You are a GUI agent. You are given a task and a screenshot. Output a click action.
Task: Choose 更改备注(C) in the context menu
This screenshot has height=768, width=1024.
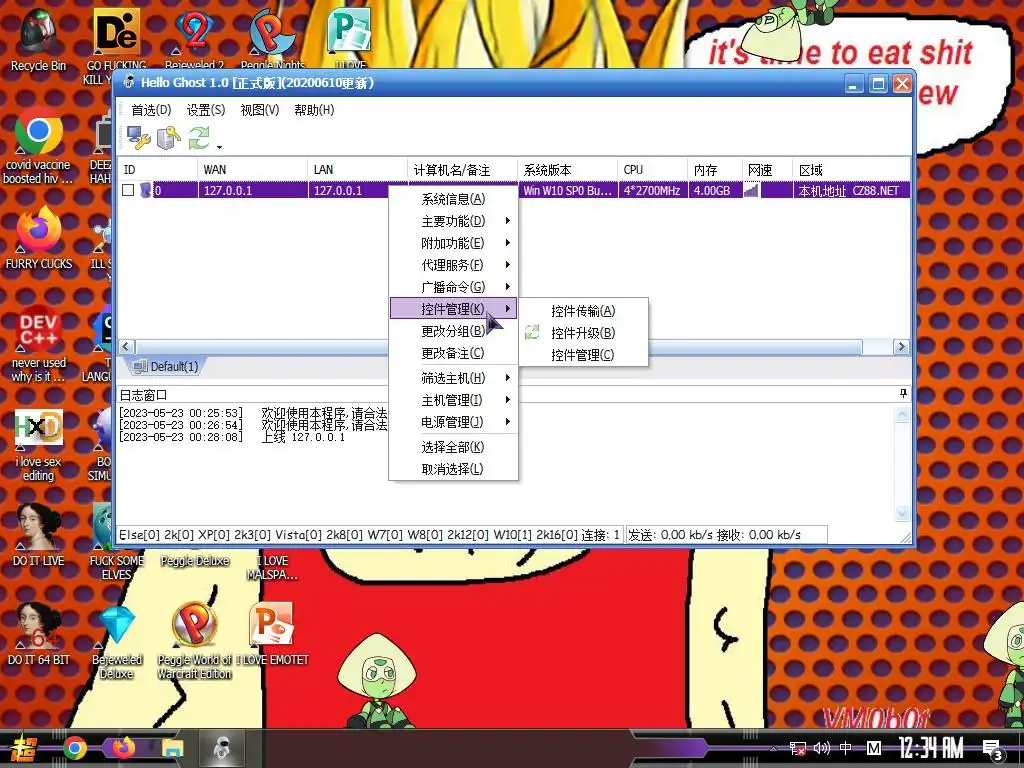[x=453, y=353]
